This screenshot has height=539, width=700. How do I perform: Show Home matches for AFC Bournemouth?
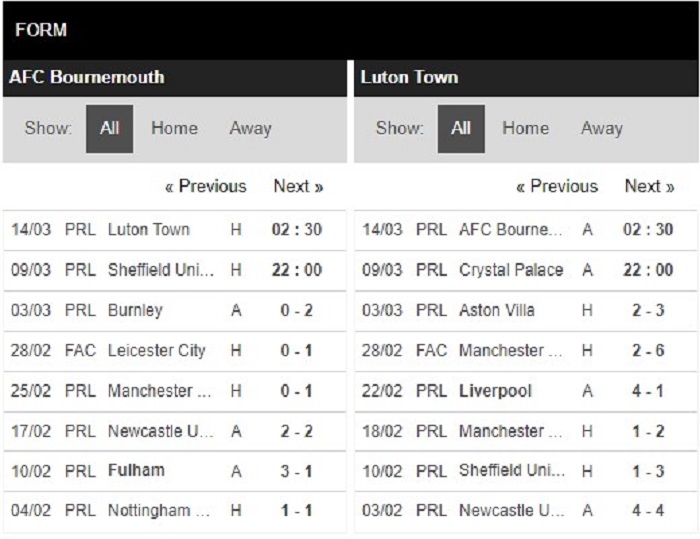pos(174,128)
